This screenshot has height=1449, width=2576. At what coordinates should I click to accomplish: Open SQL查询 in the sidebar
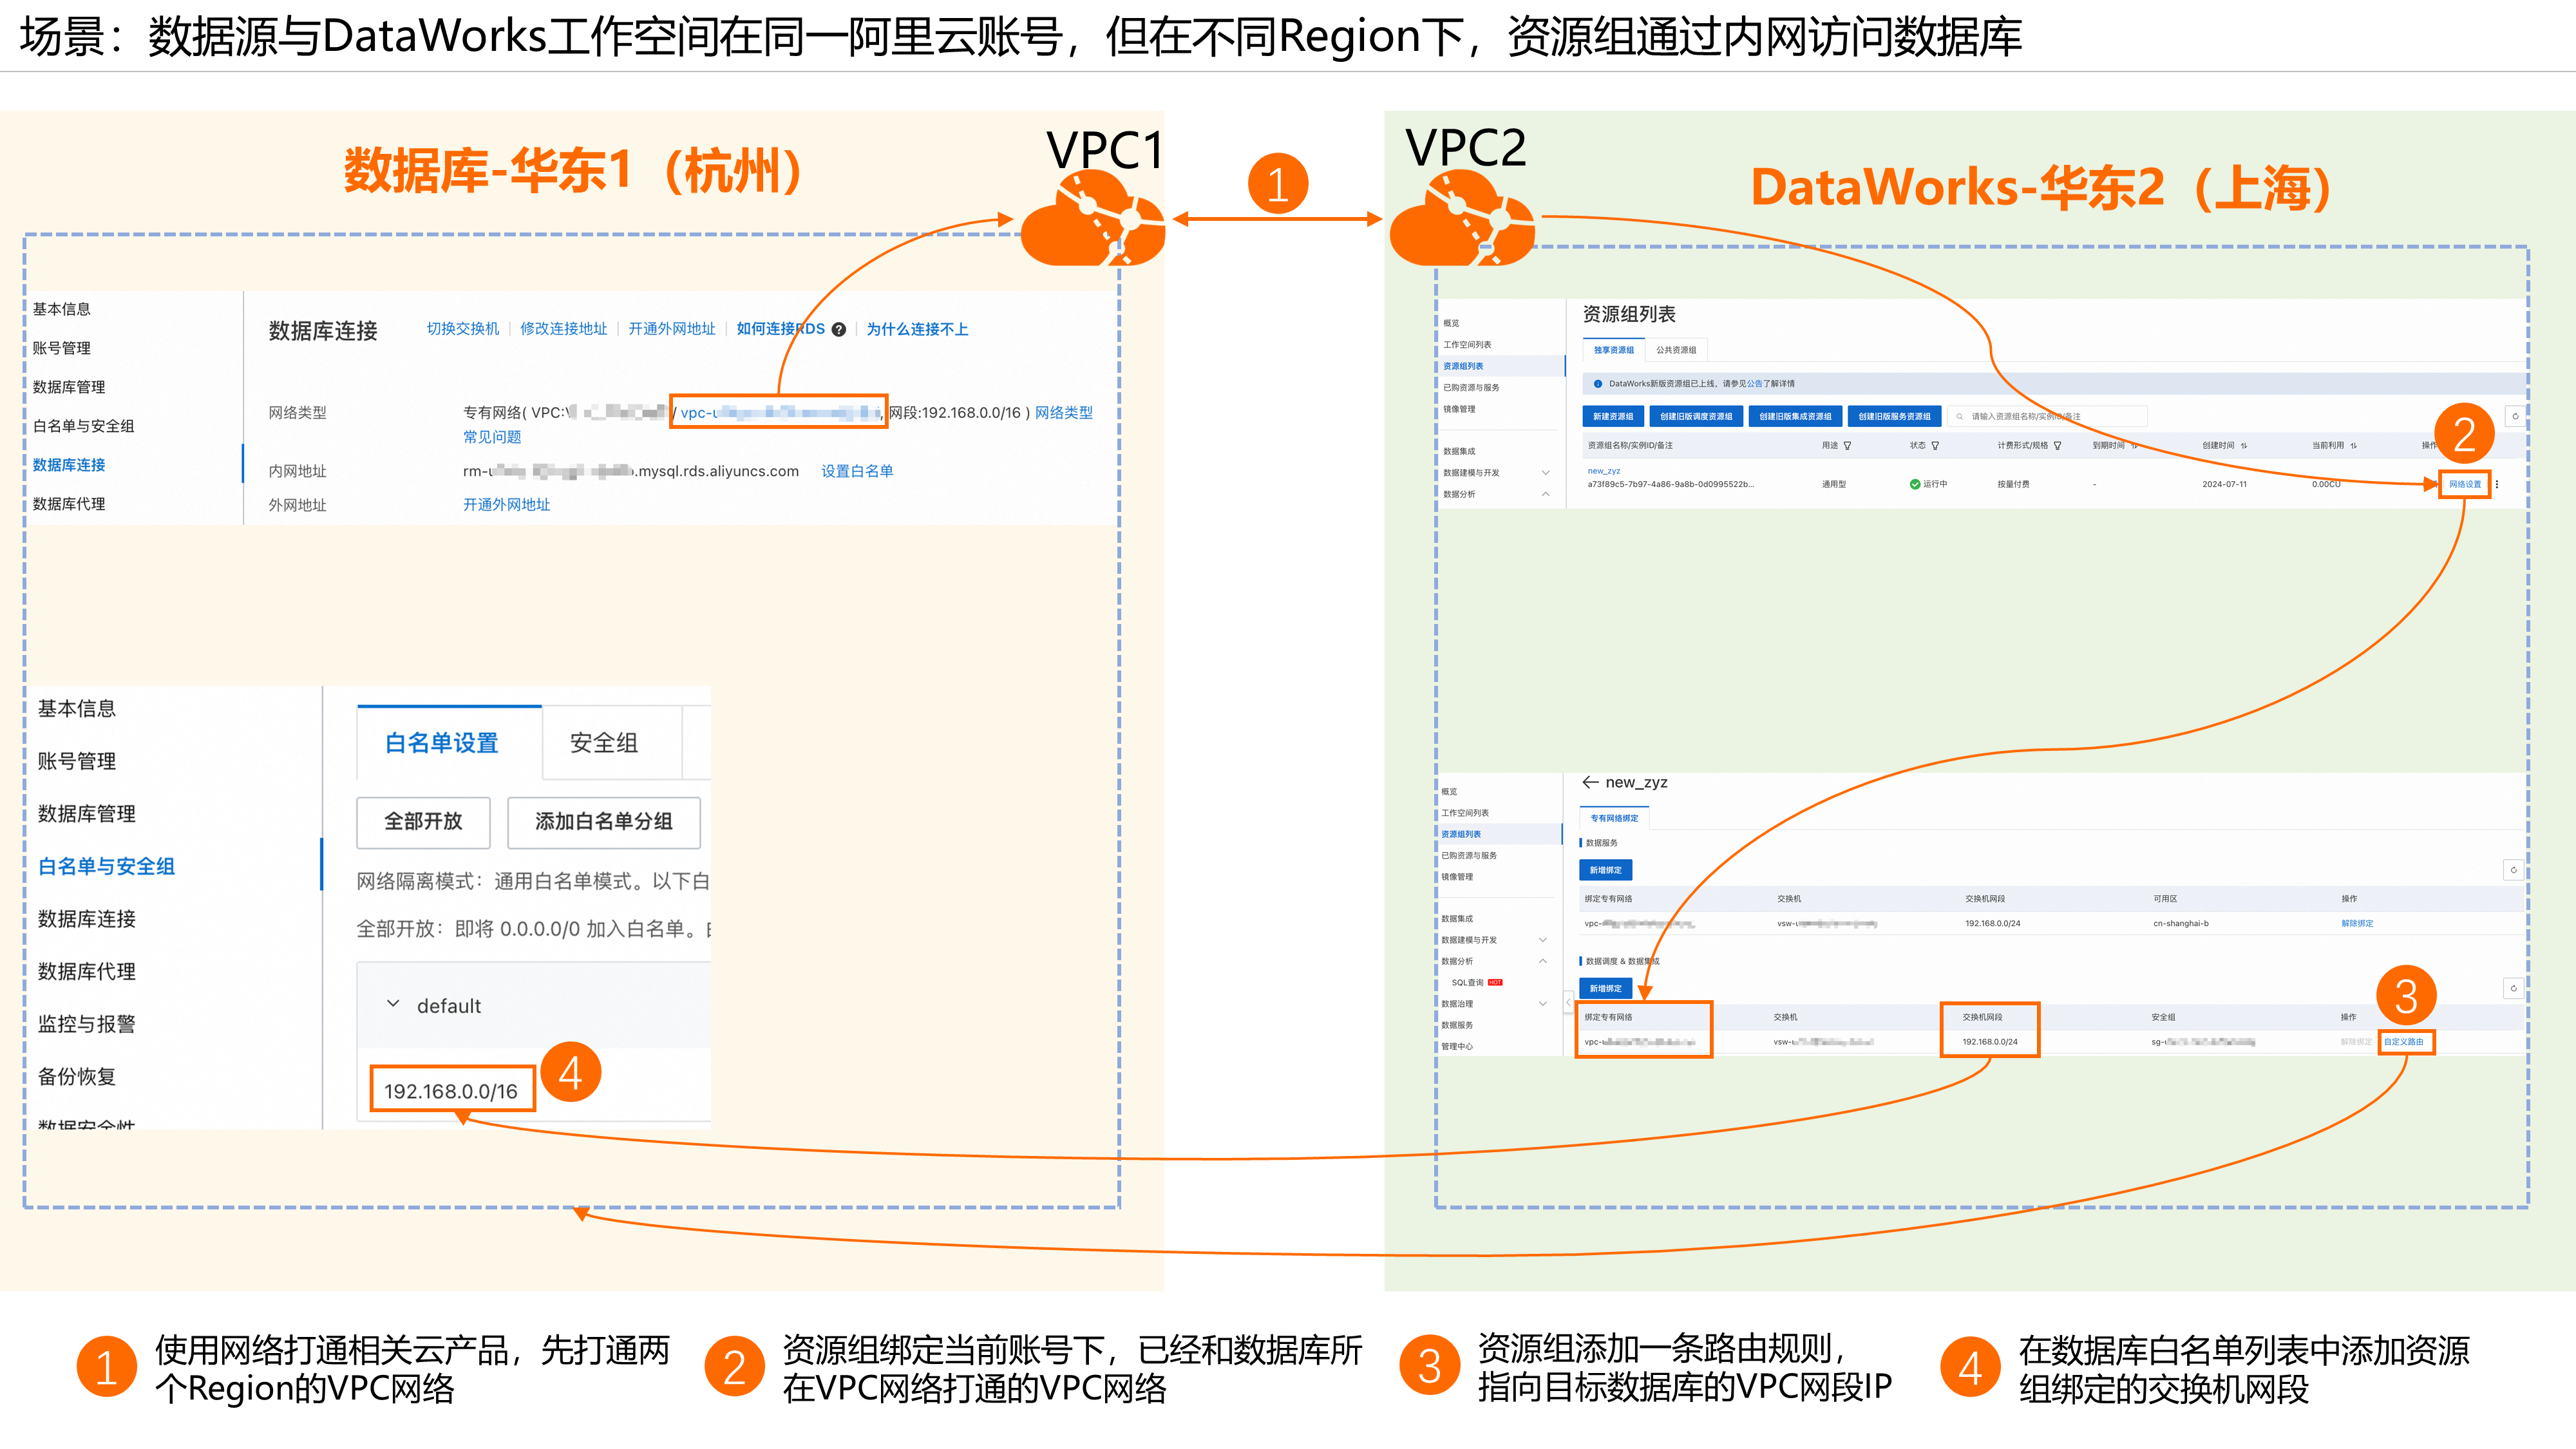[x=1467, y=982]
